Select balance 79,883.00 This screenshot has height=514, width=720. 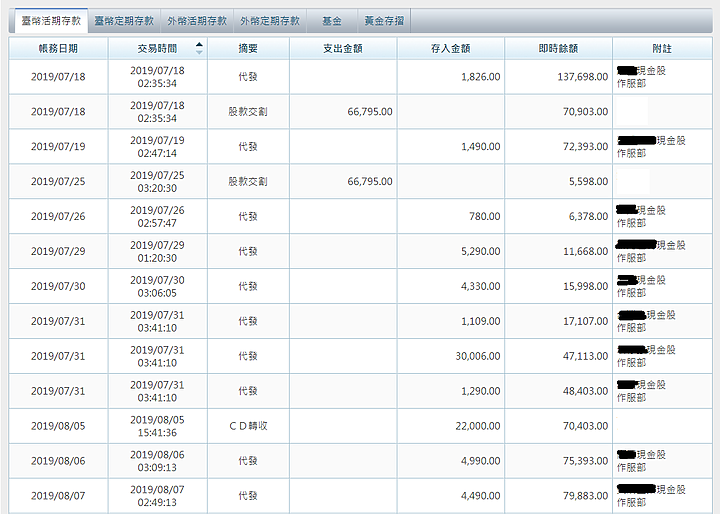585,496
